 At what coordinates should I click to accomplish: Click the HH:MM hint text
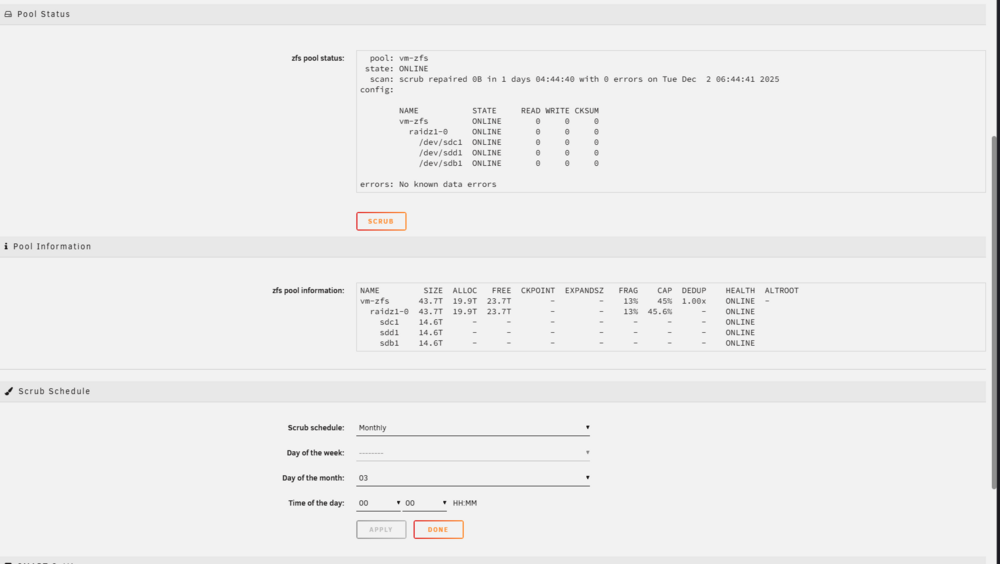tap(464, 503)
